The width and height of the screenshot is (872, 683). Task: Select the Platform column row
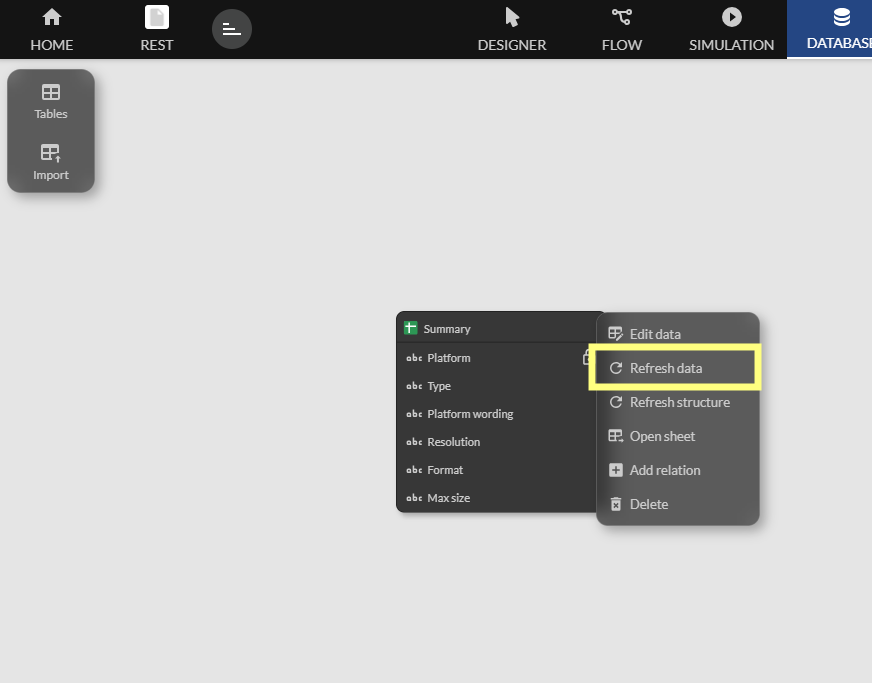coord(497,358)
